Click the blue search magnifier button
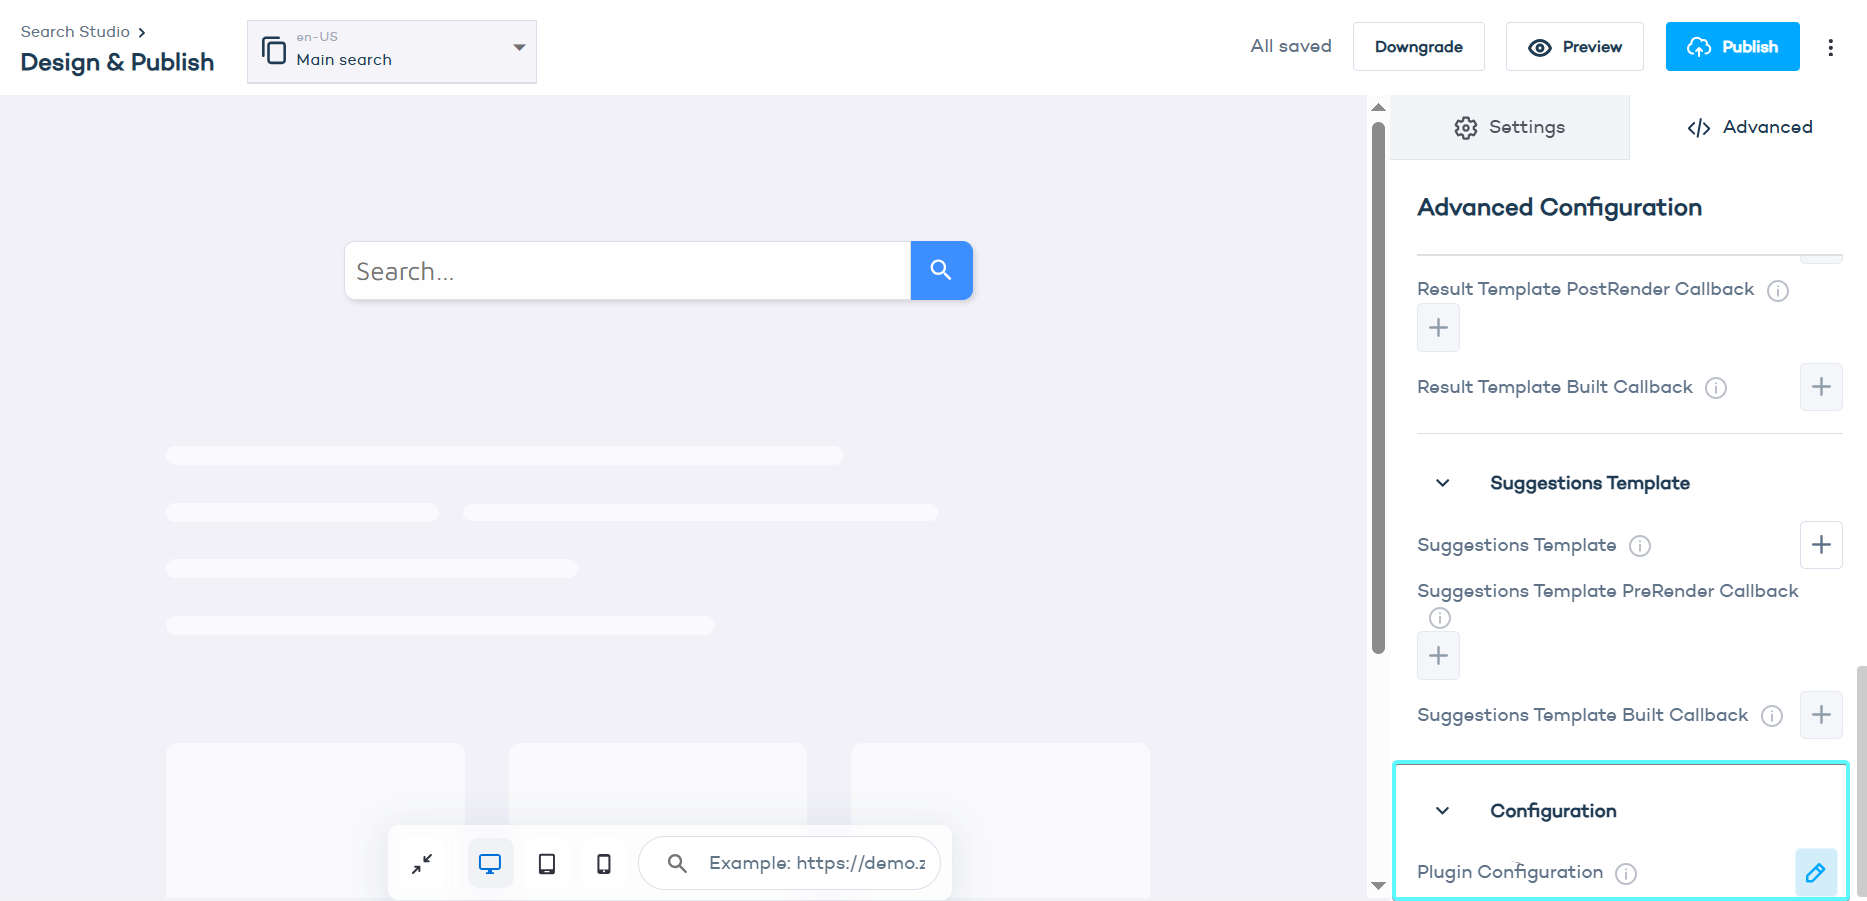 click(x=940, y=270)
